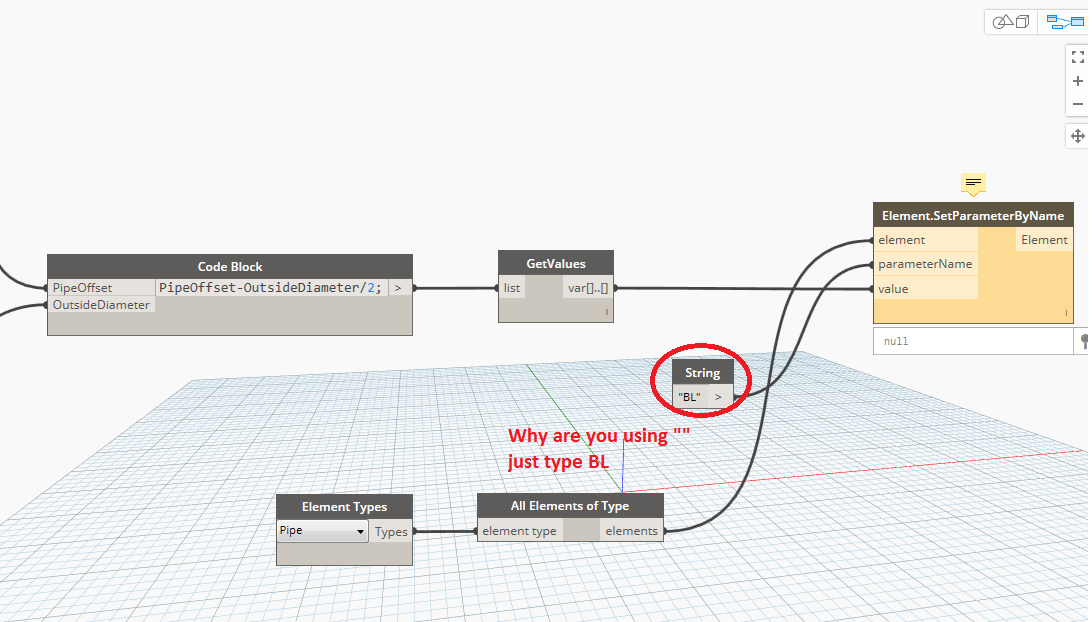Select the GetValues node header
Viewport: 1092px width, 622px height.
[x=556, y=264]
